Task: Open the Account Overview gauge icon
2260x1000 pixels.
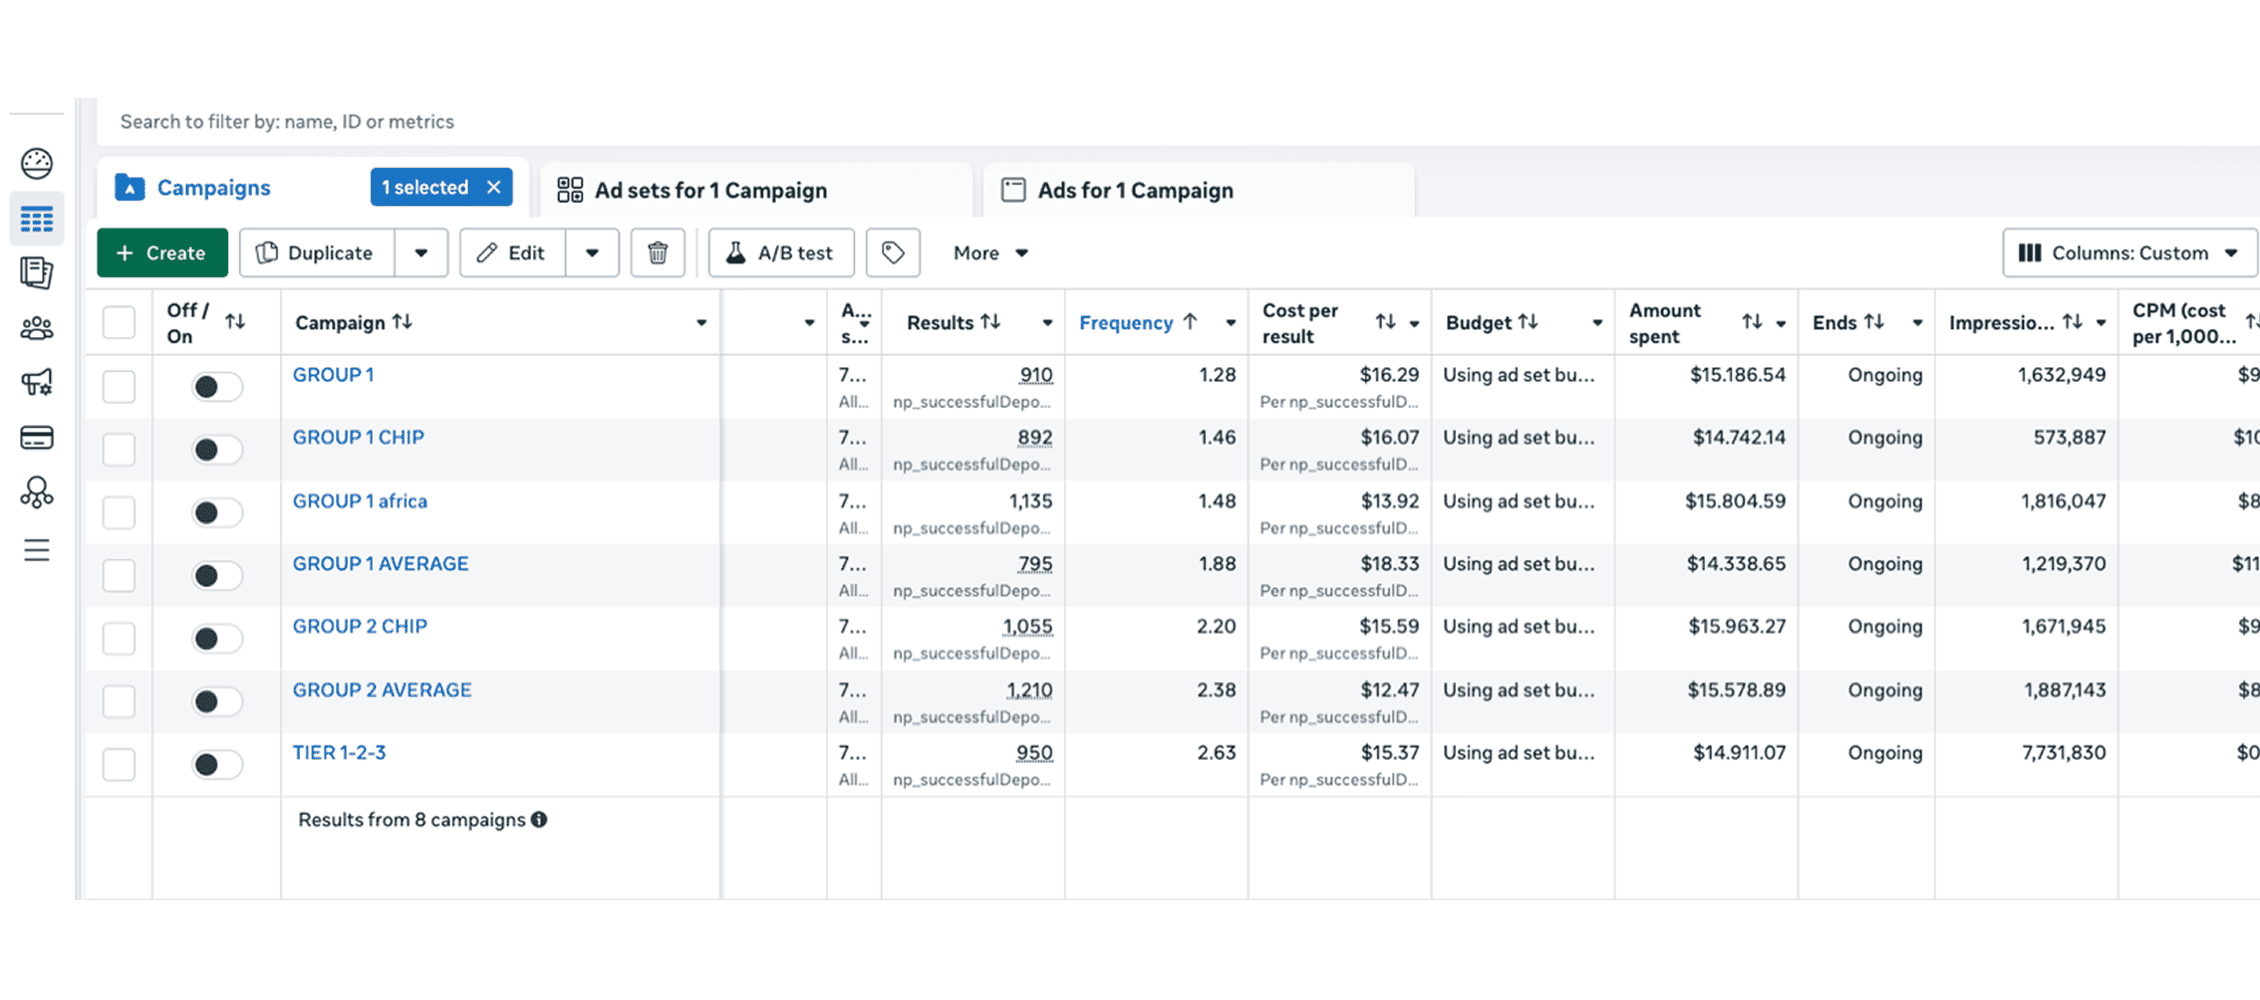Action: point(37,163)
